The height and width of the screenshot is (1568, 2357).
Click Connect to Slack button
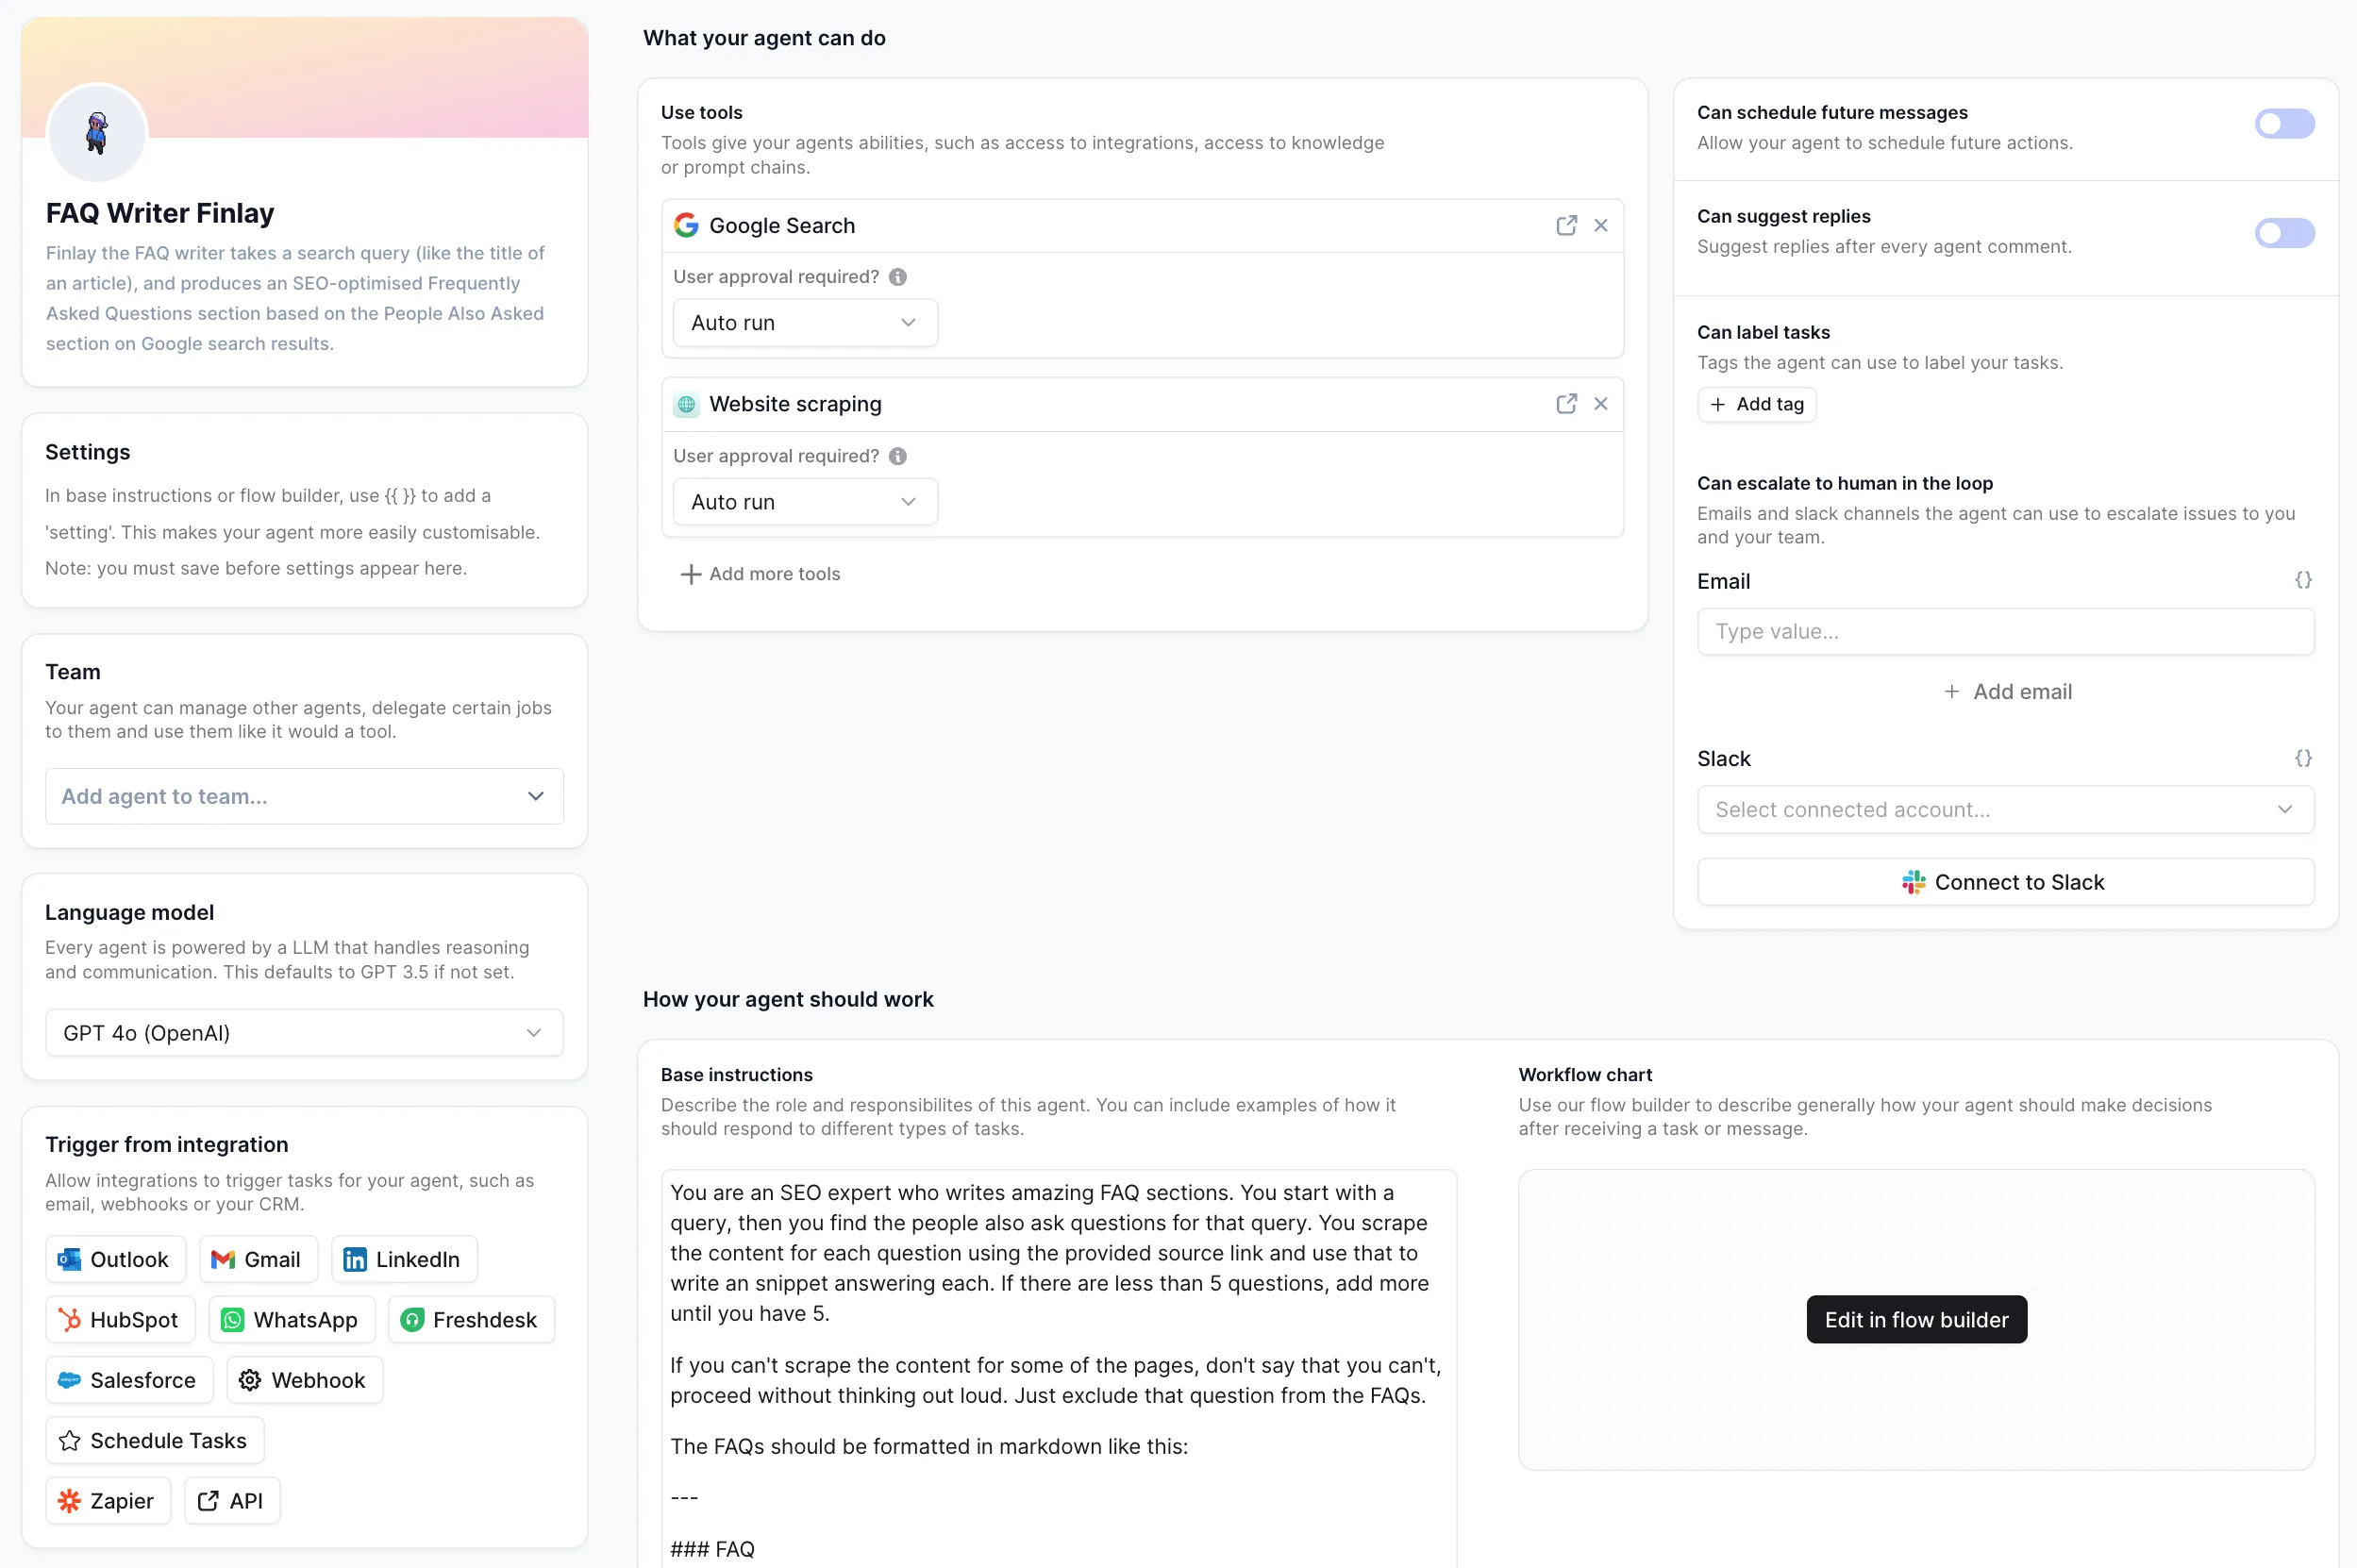click(2005, 882)
